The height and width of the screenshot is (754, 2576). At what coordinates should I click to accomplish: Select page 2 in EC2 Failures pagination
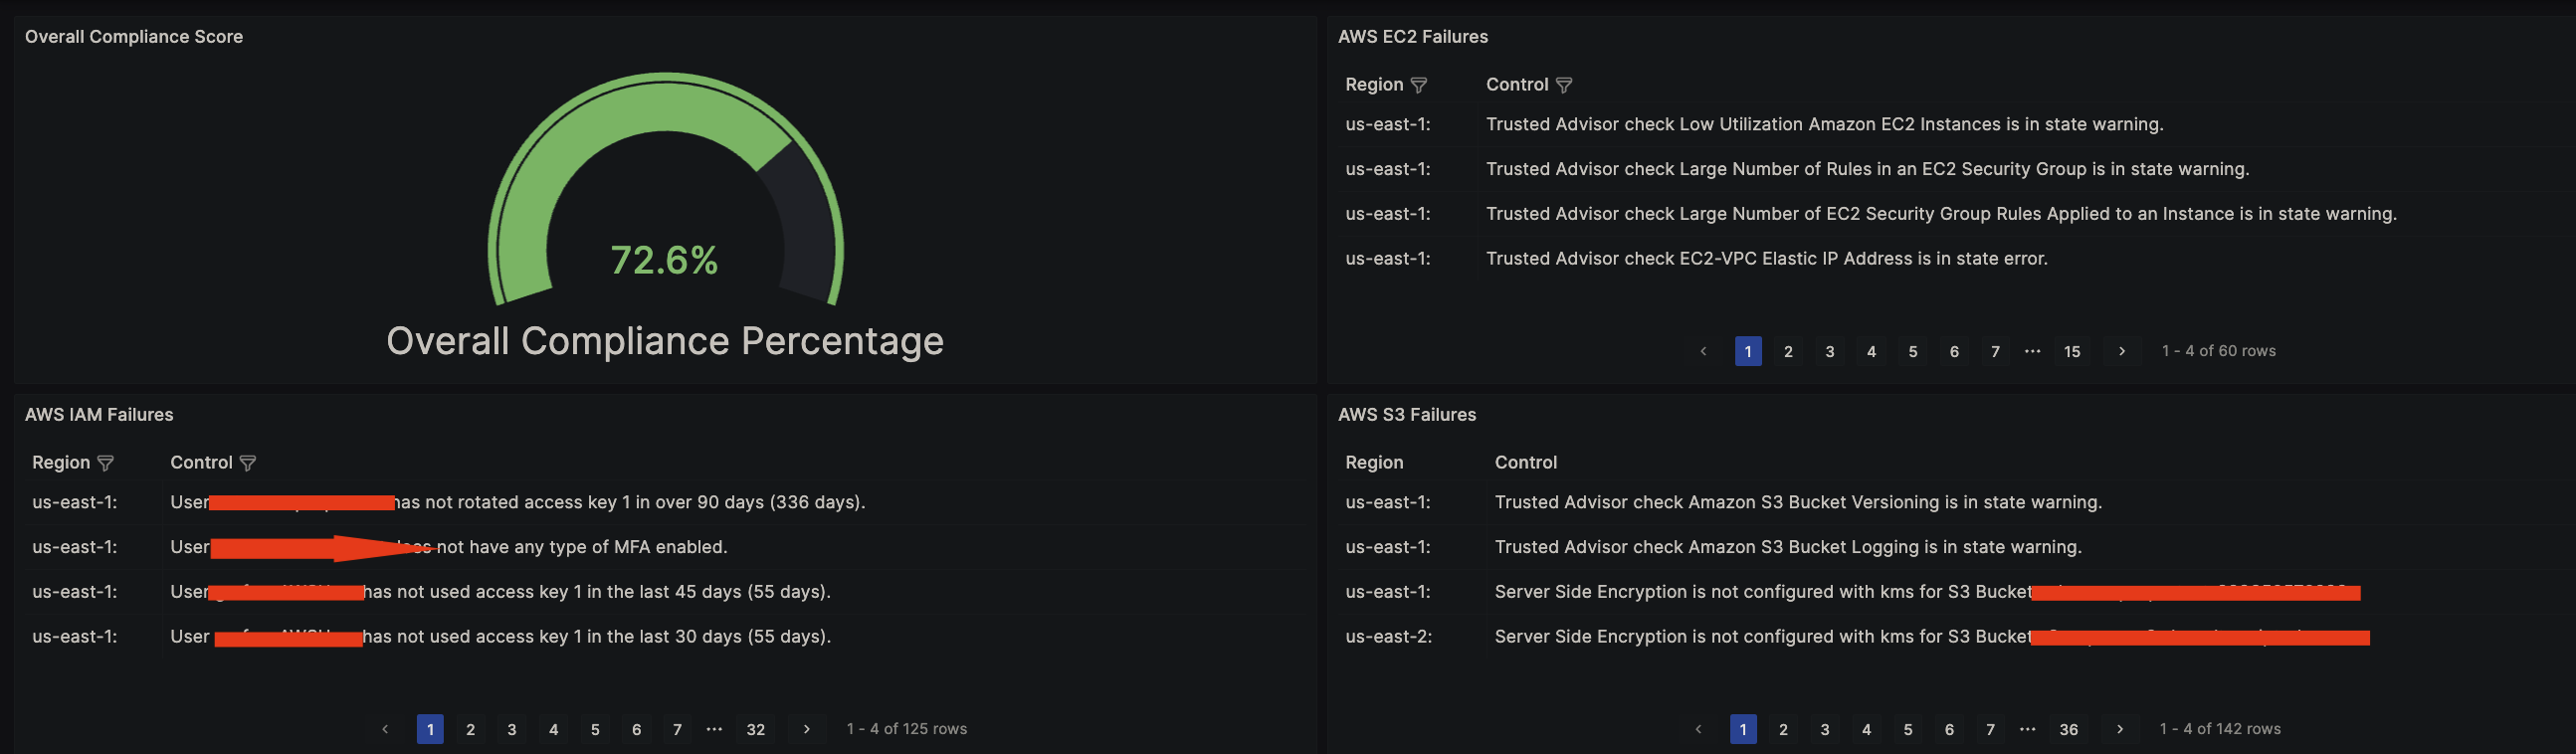coord(1788,352)
